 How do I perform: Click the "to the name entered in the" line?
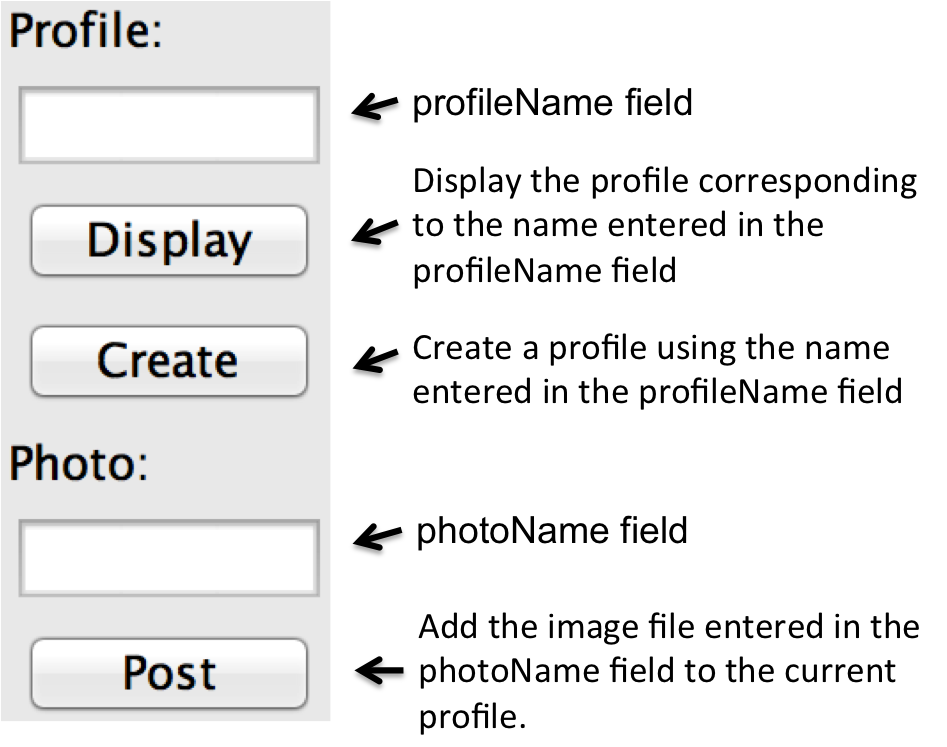(617, 226)
